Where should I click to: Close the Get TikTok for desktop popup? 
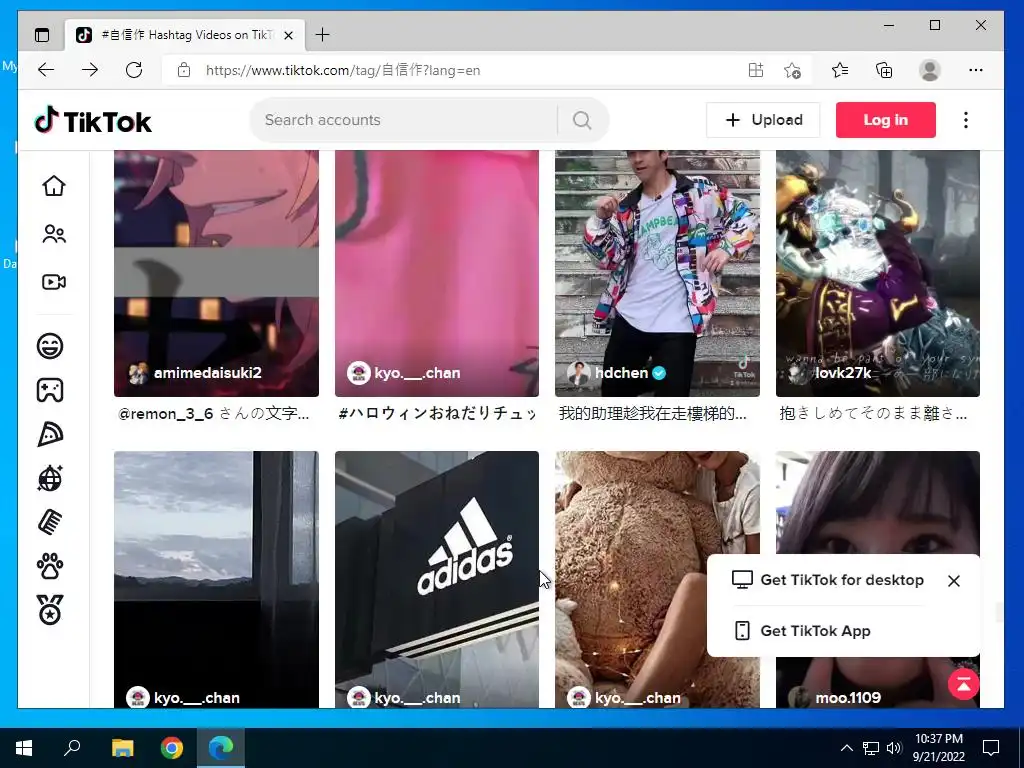point(953,581)
